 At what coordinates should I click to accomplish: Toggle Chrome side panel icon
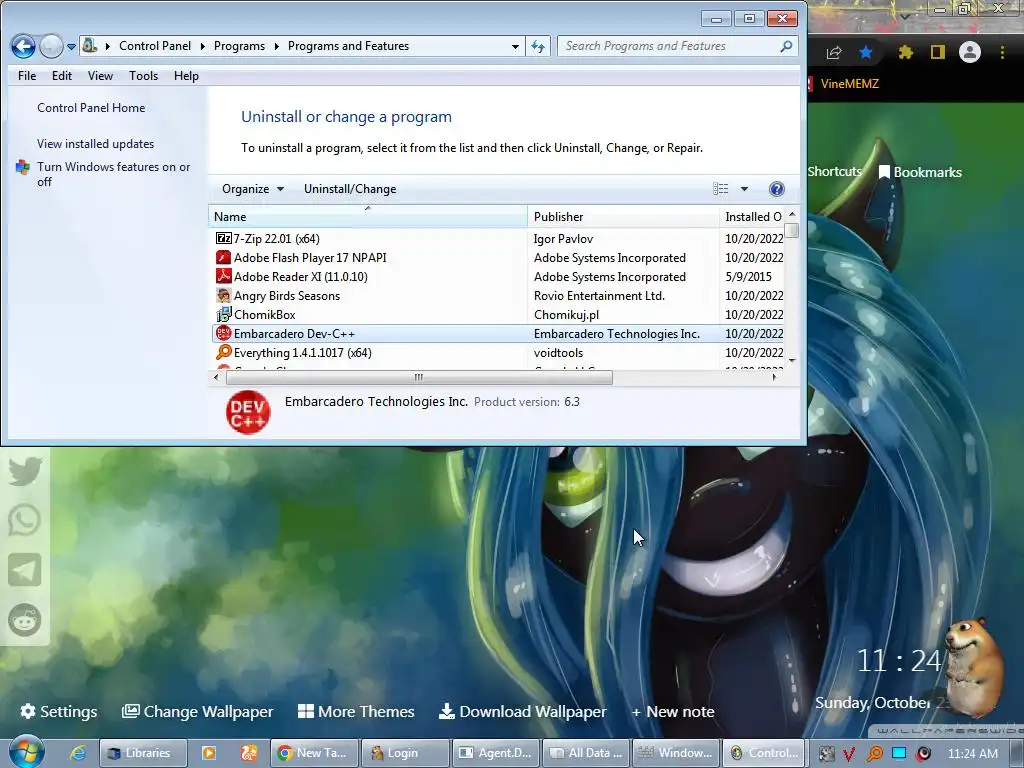938,52
